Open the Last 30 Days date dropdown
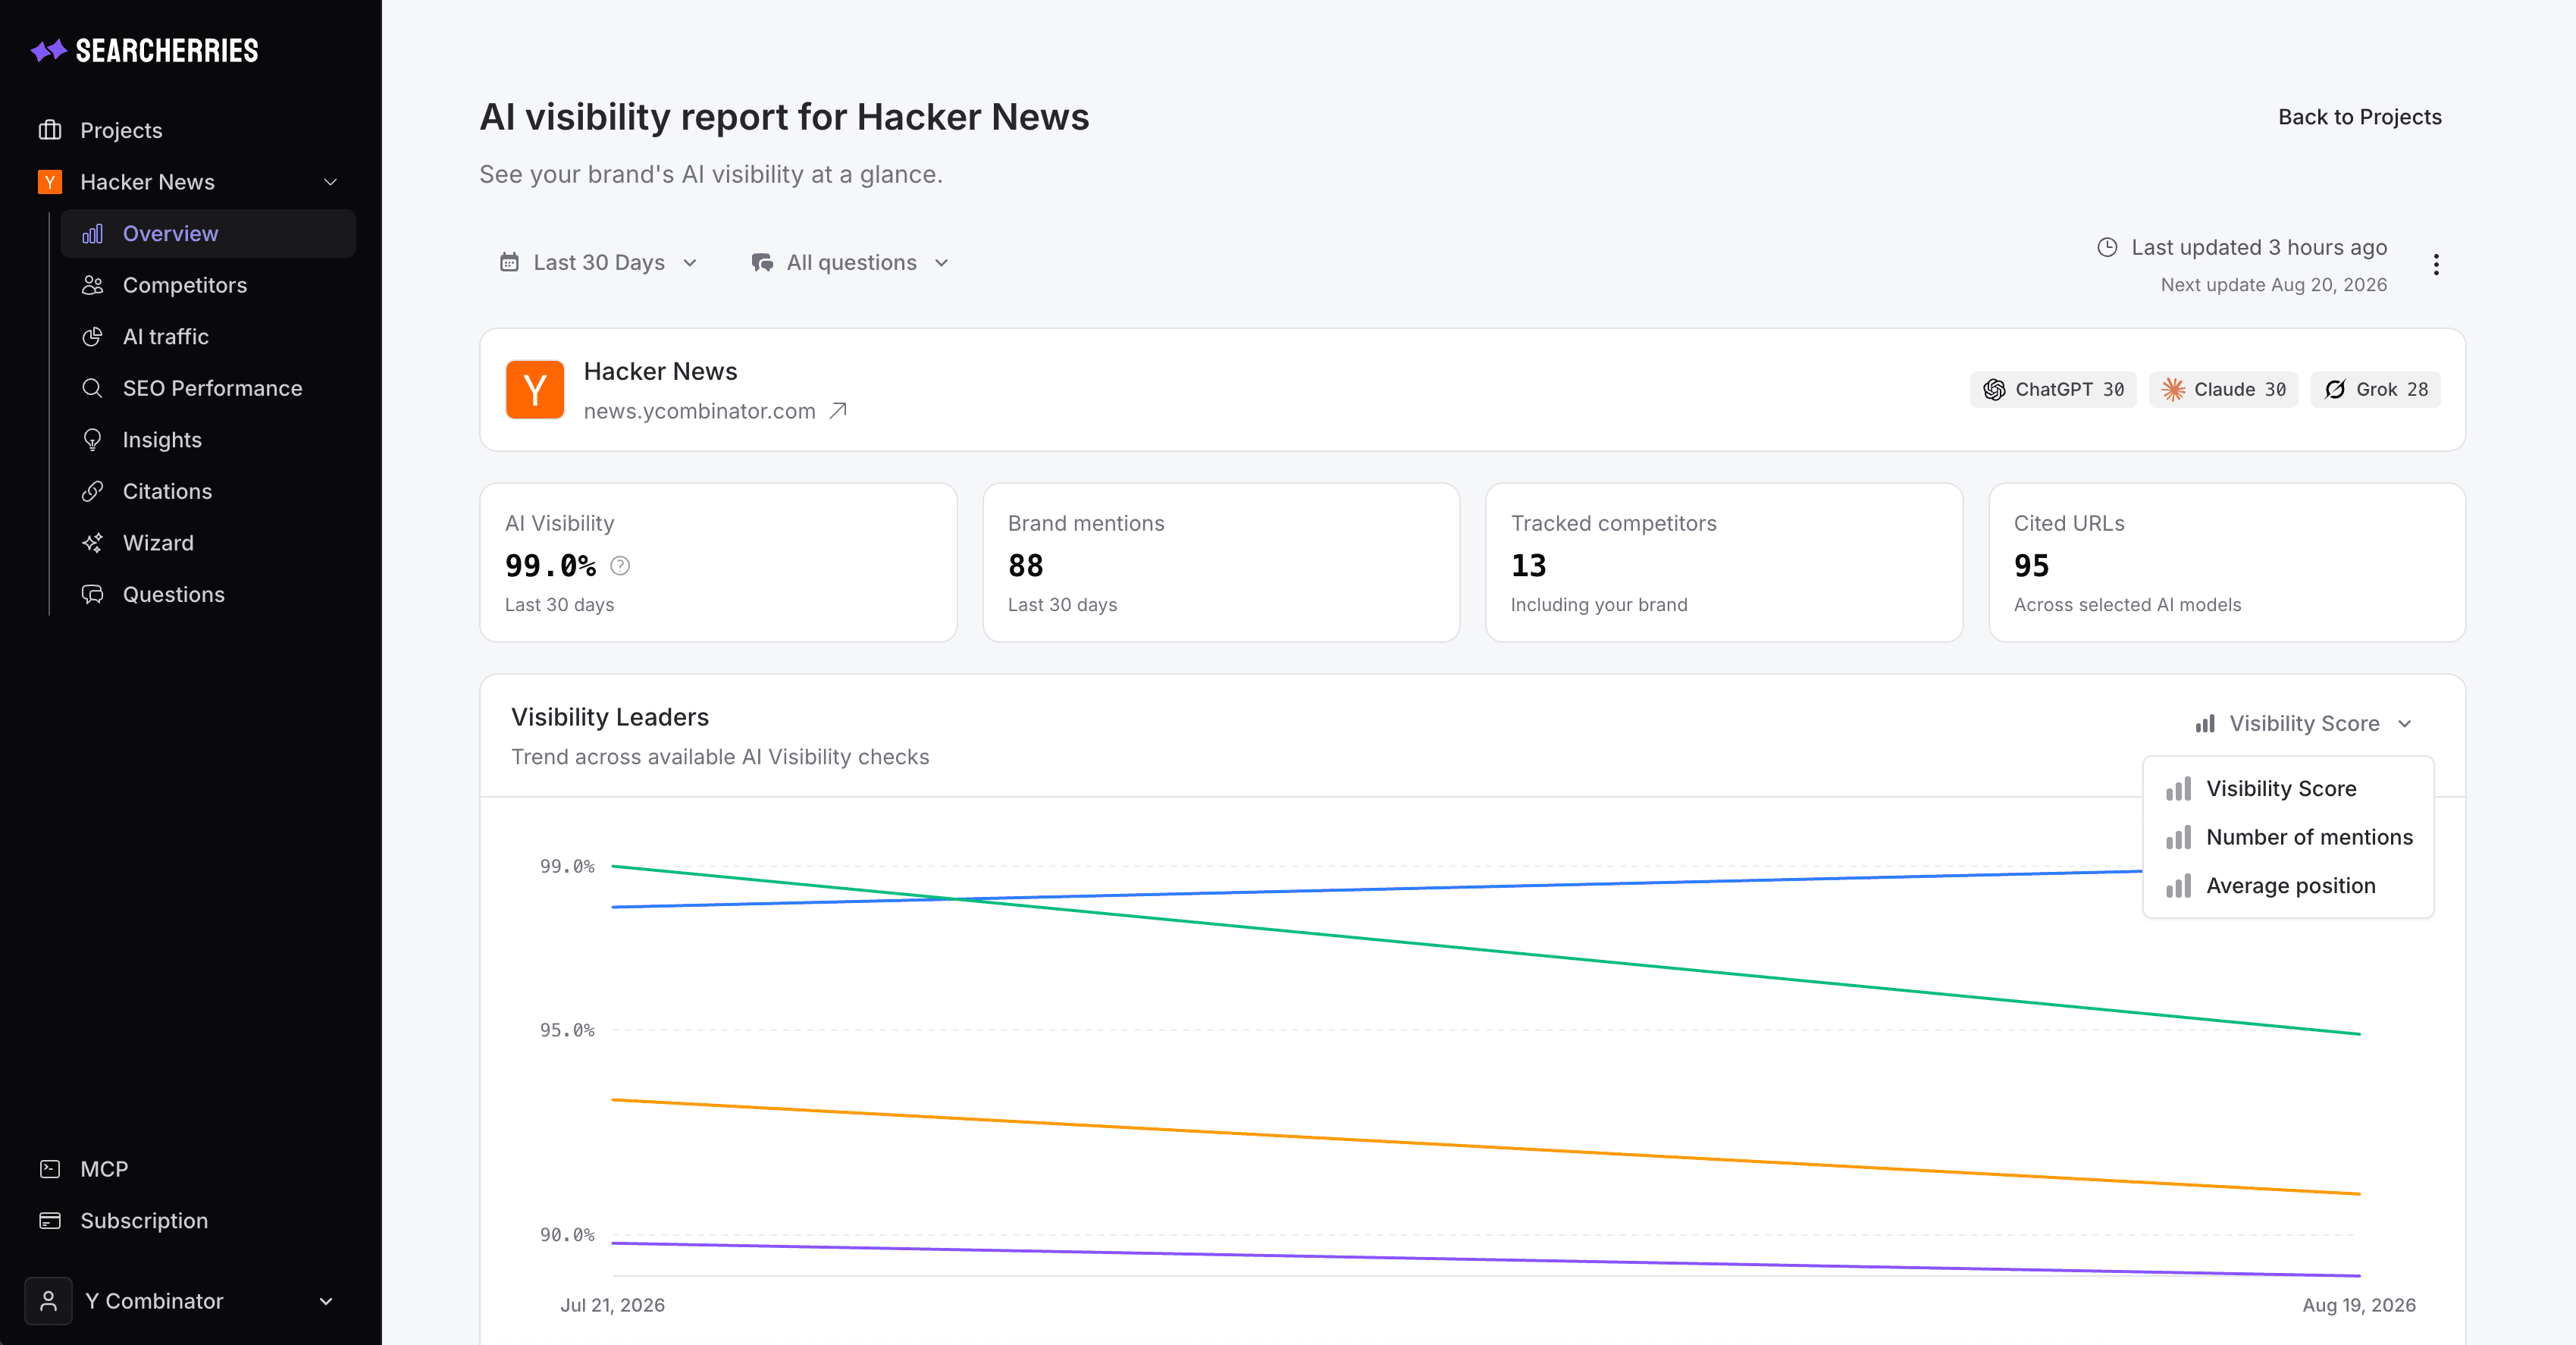This screenshot has width=2576, height=1345. (x=599, y=262)
